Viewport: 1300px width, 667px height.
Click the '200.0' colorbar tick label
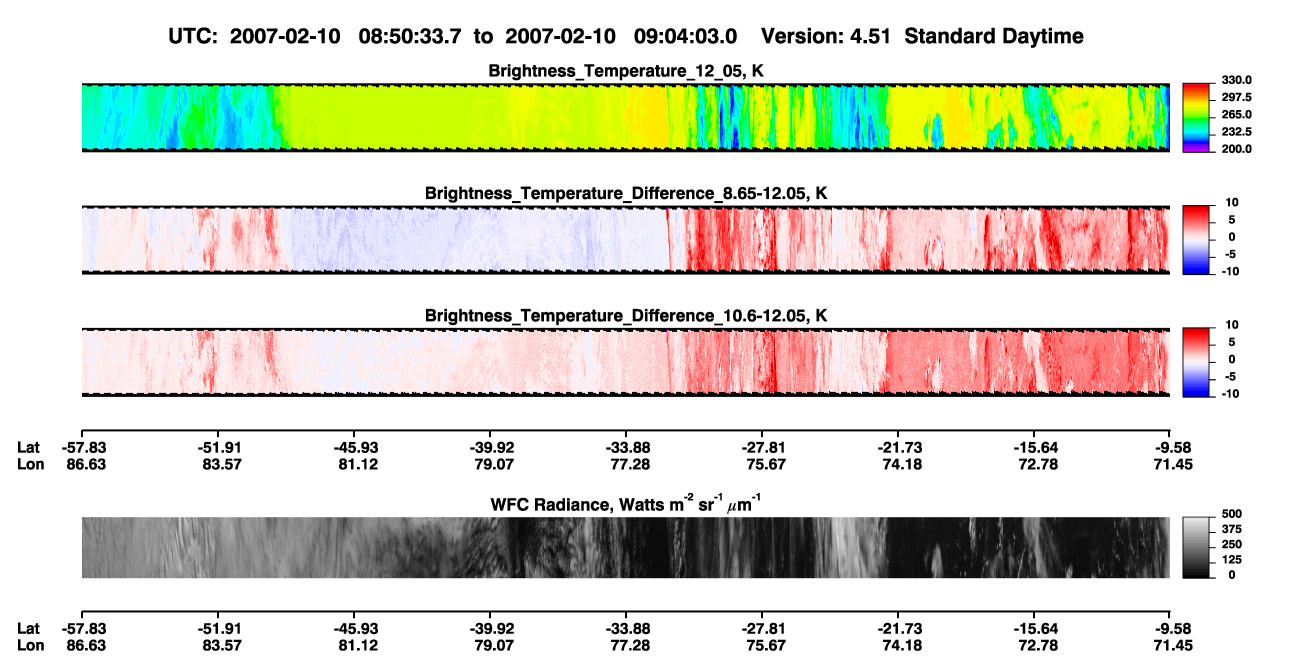coord(1234,149)
